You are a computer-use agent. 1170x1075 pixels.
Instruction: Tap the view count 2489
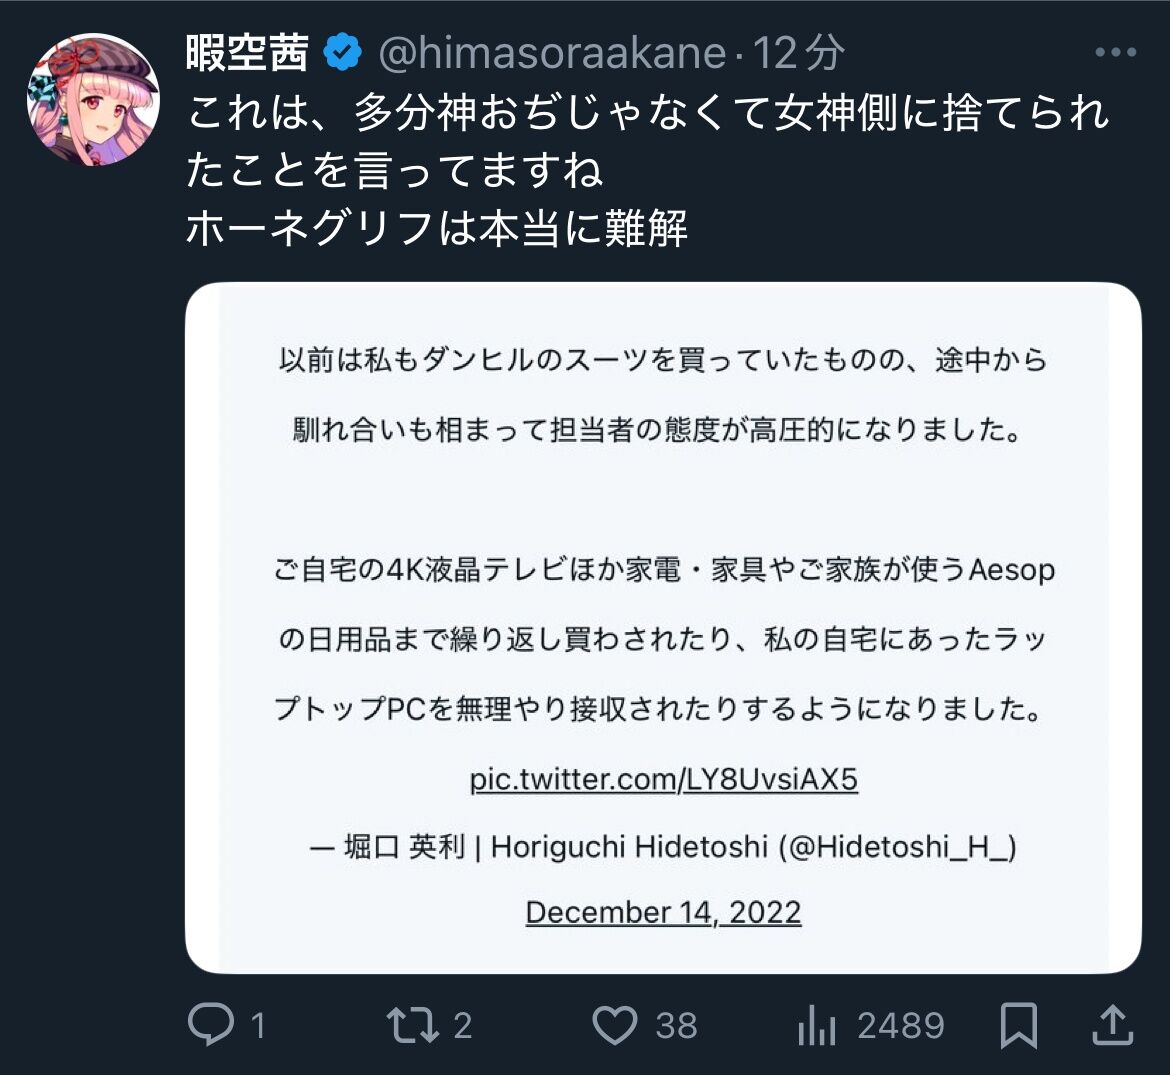(x=901, y=1025)
